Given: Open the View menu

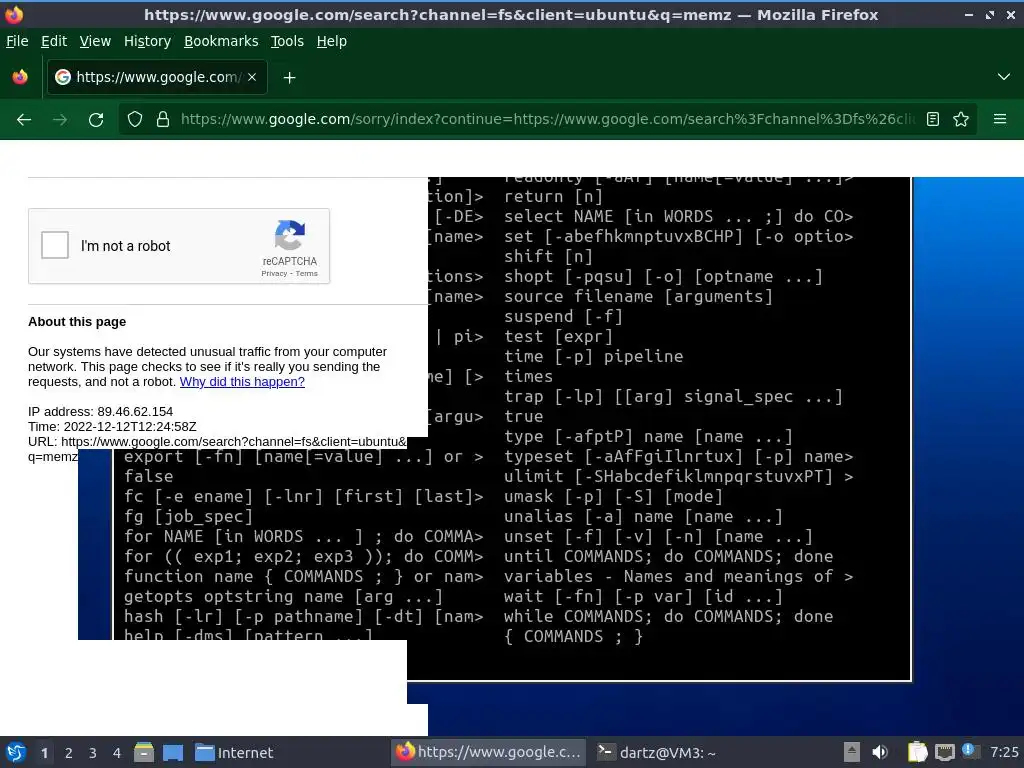Looking at the screenshot, I should click(x=95, y=41).
